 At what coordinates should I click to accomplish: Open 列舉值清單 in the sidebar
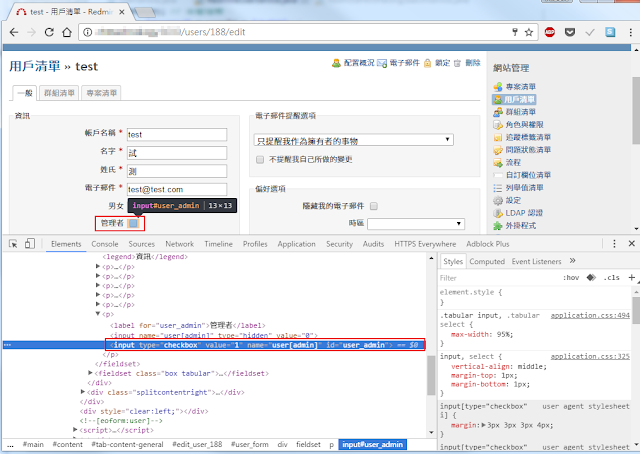coord(524,188)
